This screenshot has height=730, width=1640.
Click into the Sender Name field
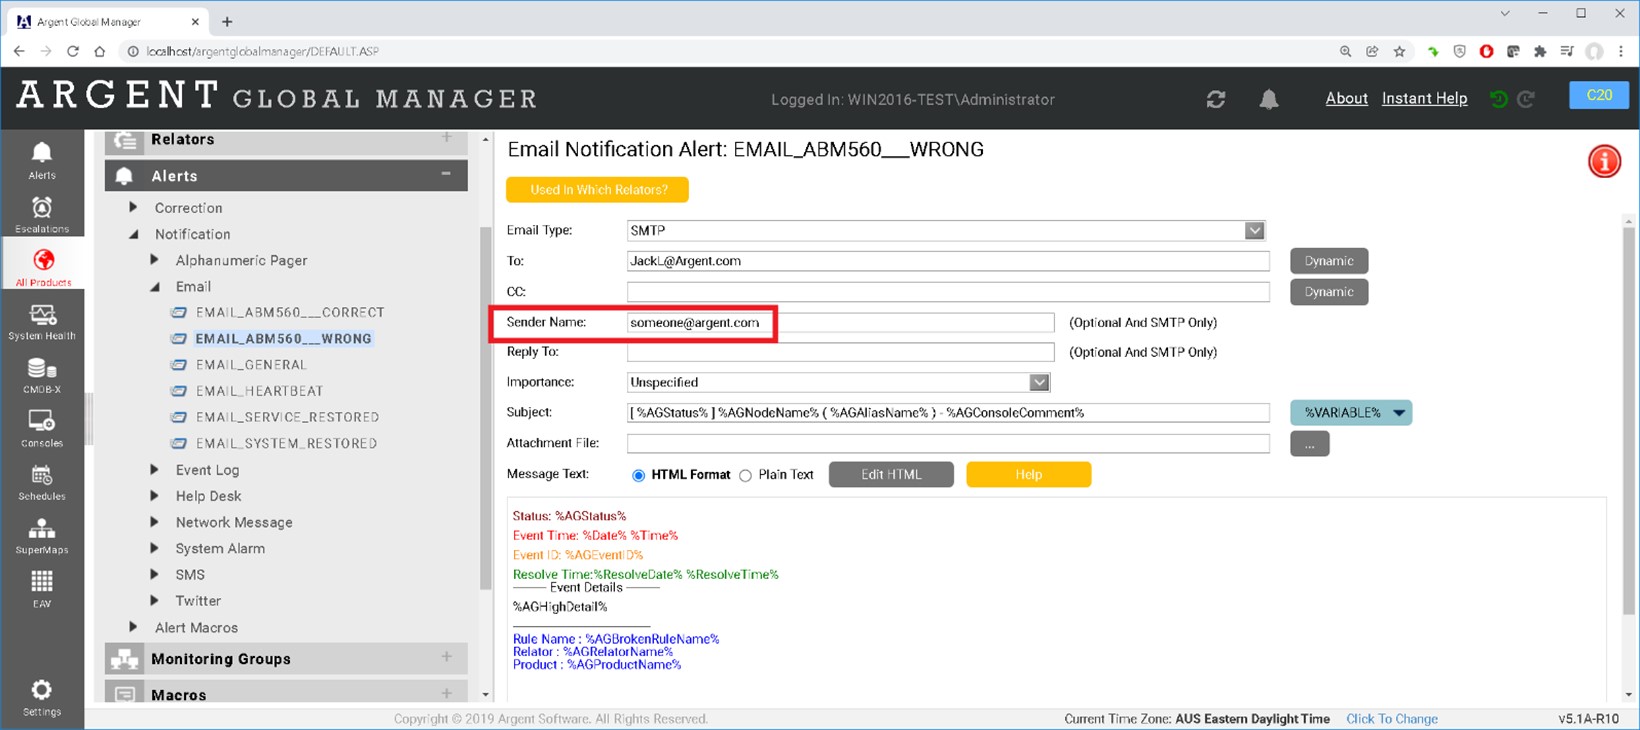[840, 323]
